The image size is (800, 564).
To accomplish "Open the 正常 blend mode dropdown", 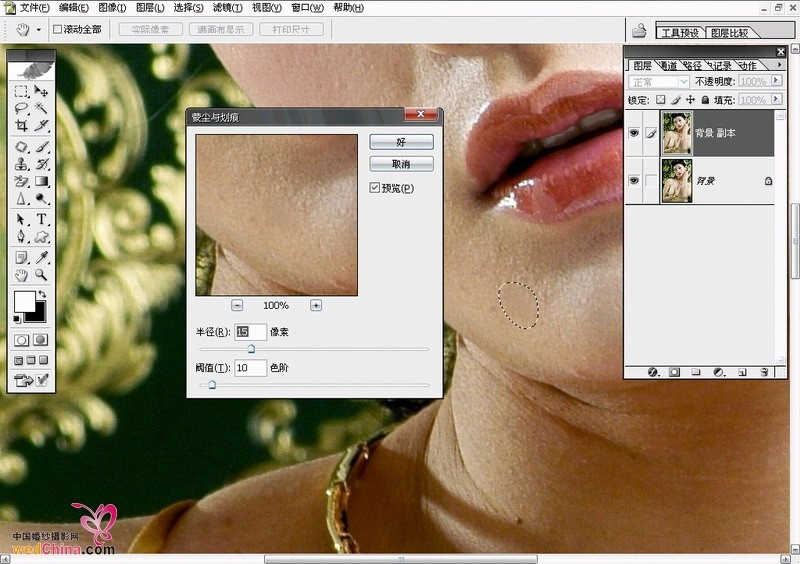I will pos(659,82).
